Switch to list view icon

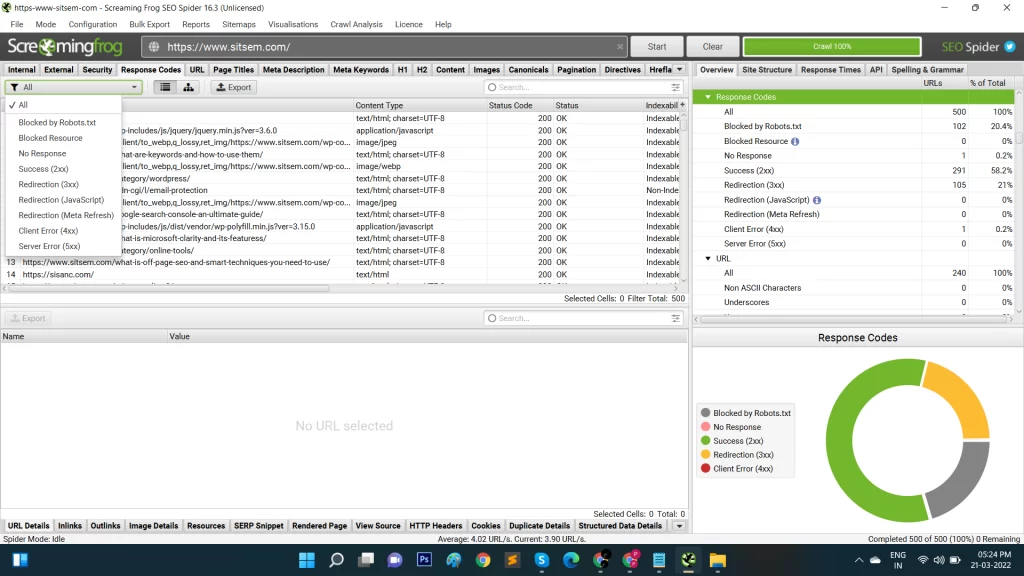pos(165,87)
